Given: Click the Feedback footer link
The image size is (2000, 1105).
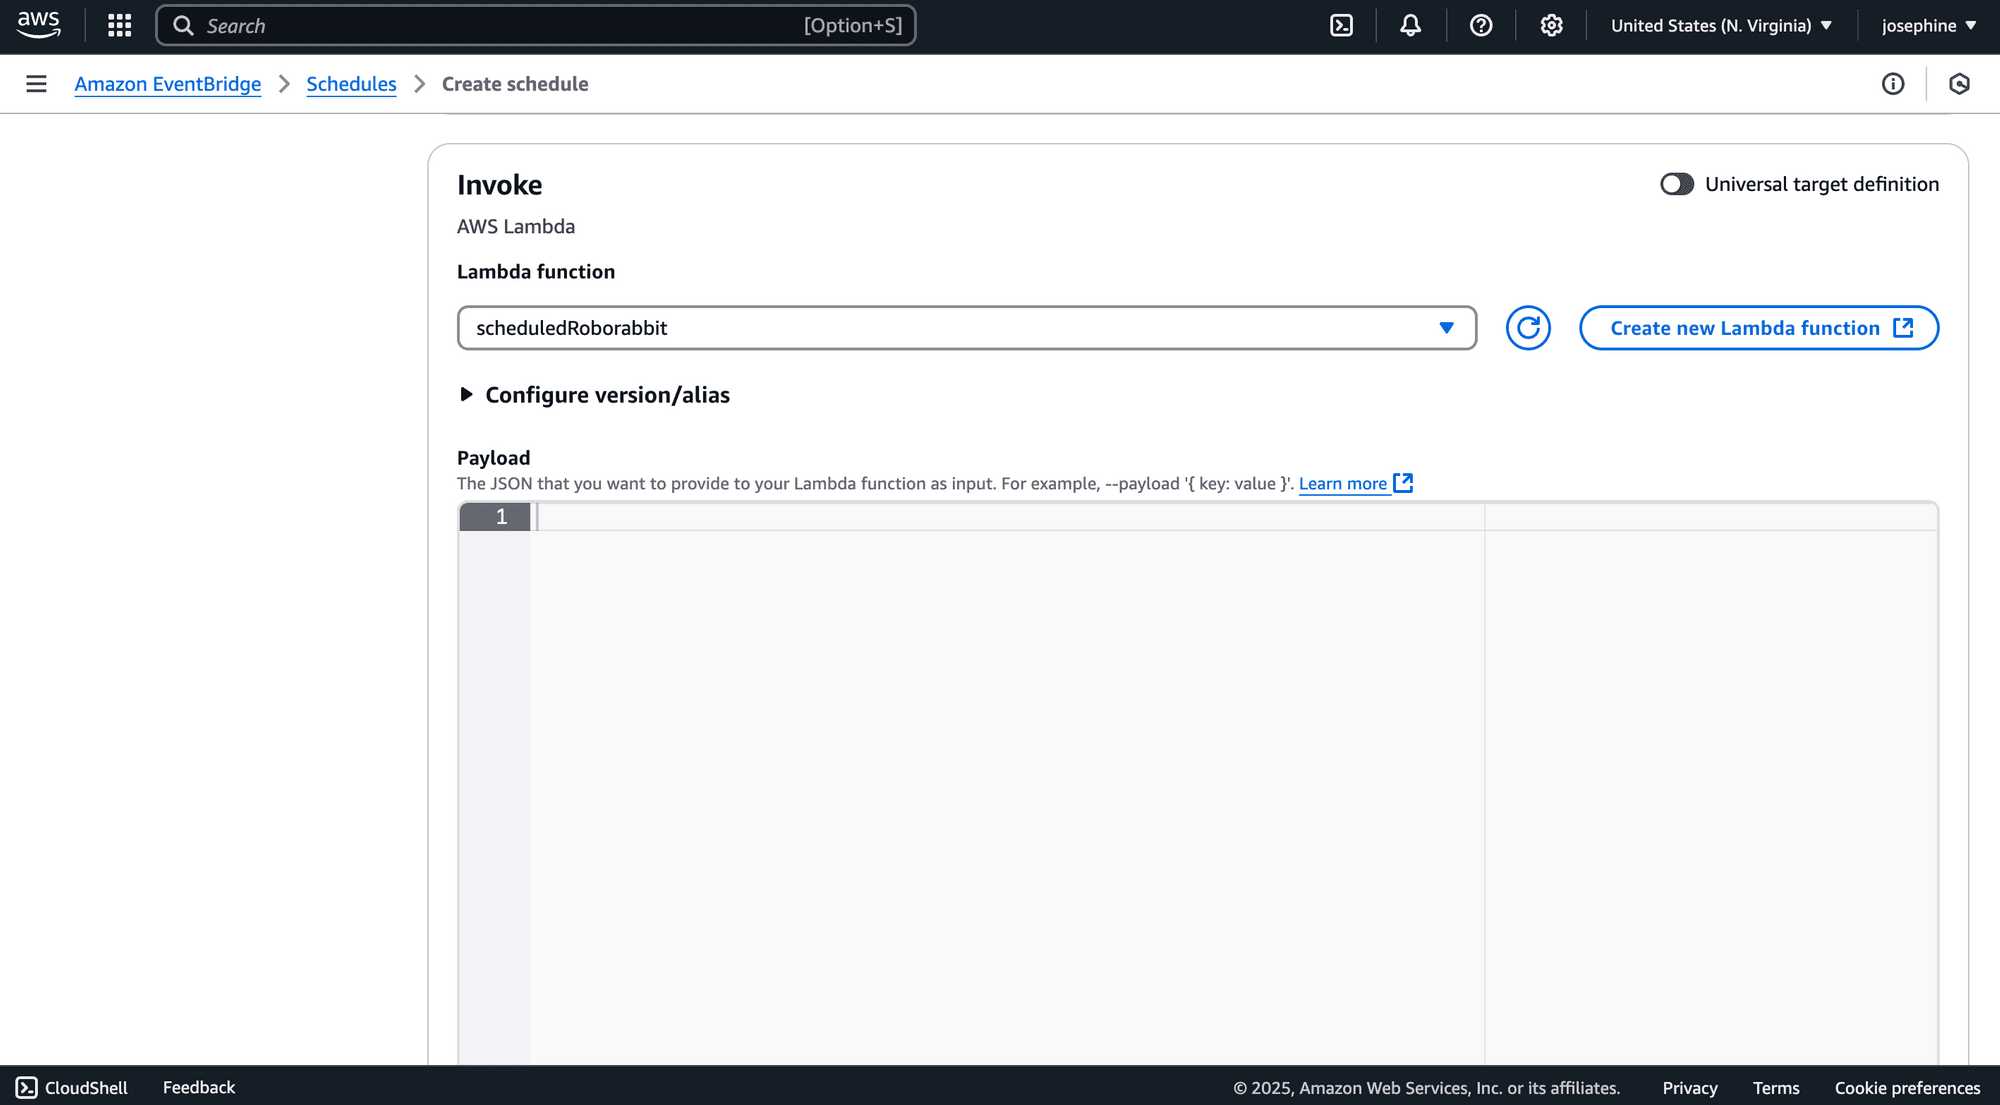Looking at the screenshot, I should (x=199, y=1087).
